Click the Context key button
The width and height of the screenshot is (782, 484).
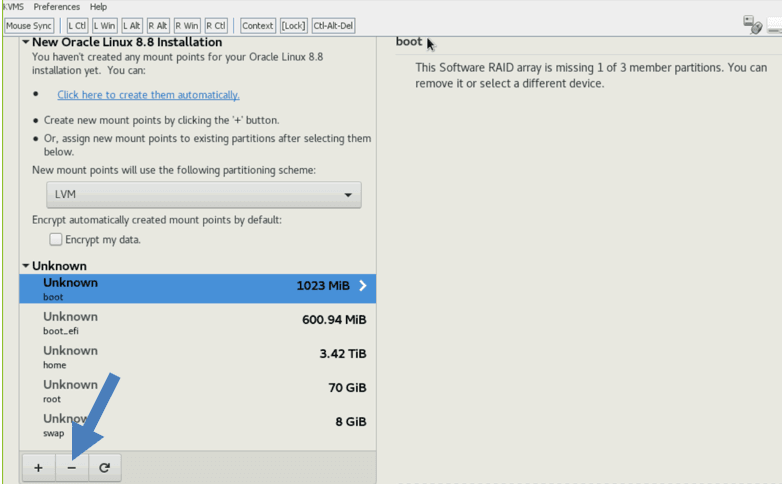coord(257,26)
